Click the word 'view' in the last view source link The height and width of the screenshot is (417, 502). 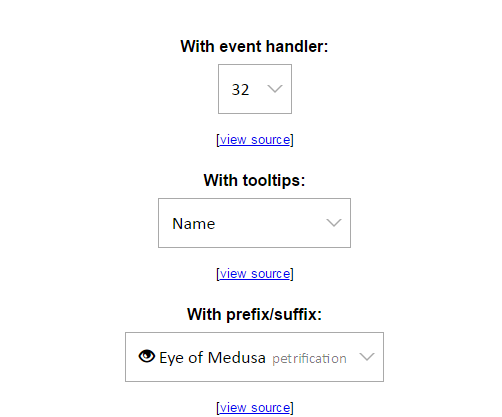(233, 408)
